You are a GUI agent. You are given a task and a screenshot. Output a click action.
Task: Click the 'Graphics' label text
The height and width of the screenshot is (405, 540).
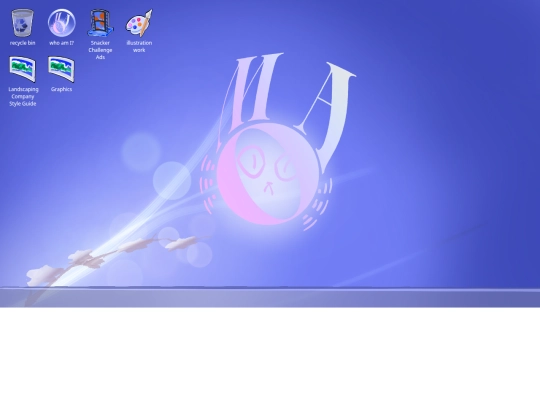[x=61, y=89]
